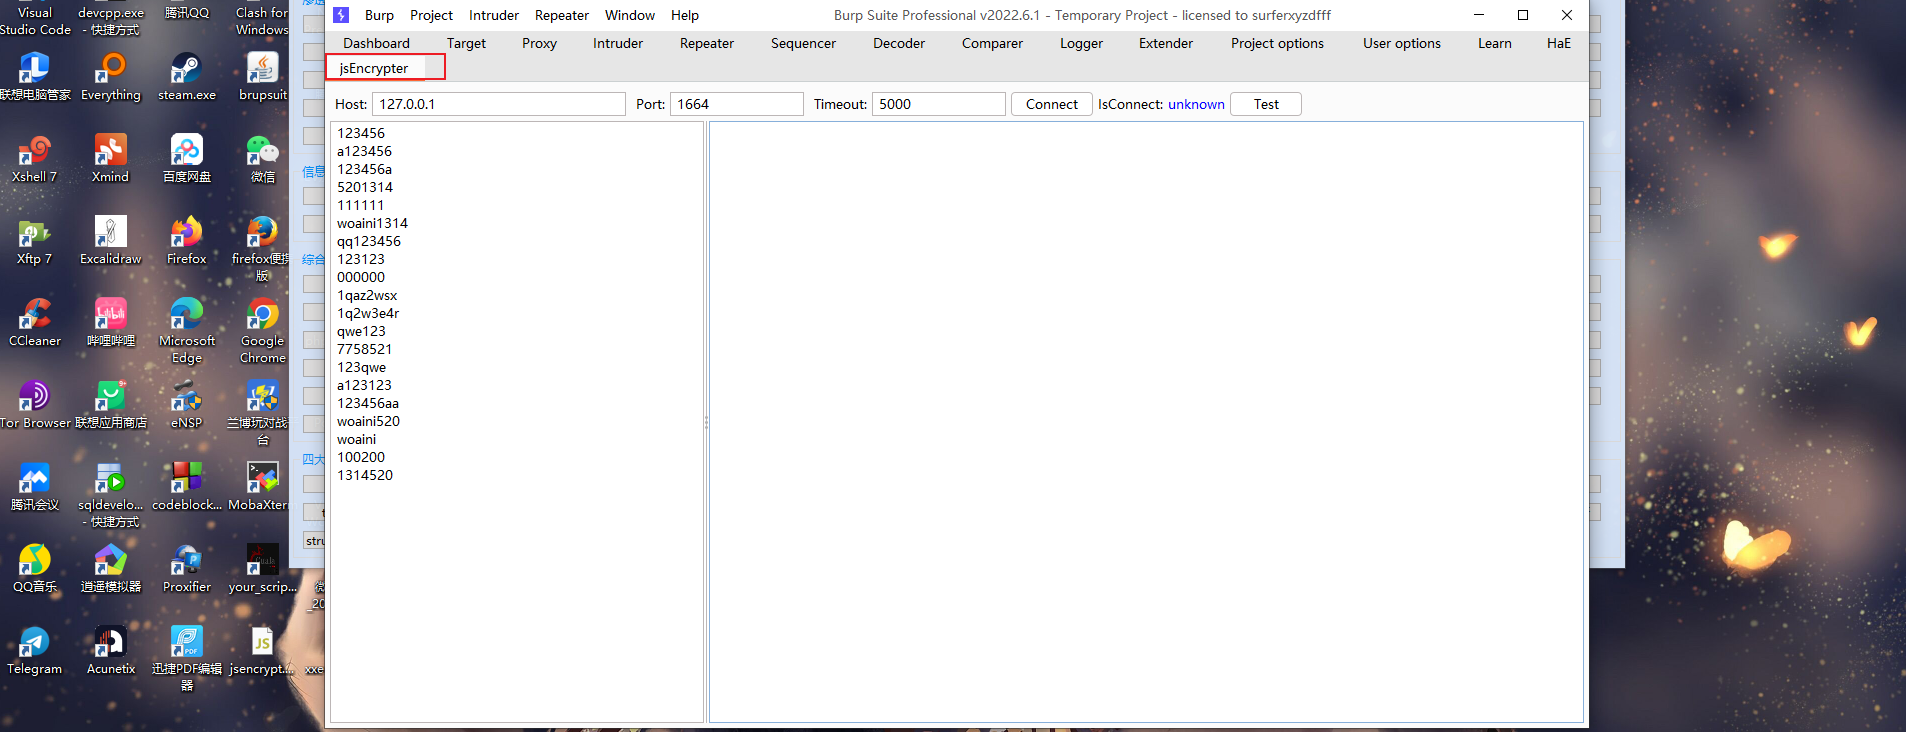Viewport: 1906px width, 732px height.
Task: Open the Xmind desktop icon
Action: [x=111, y=159]
